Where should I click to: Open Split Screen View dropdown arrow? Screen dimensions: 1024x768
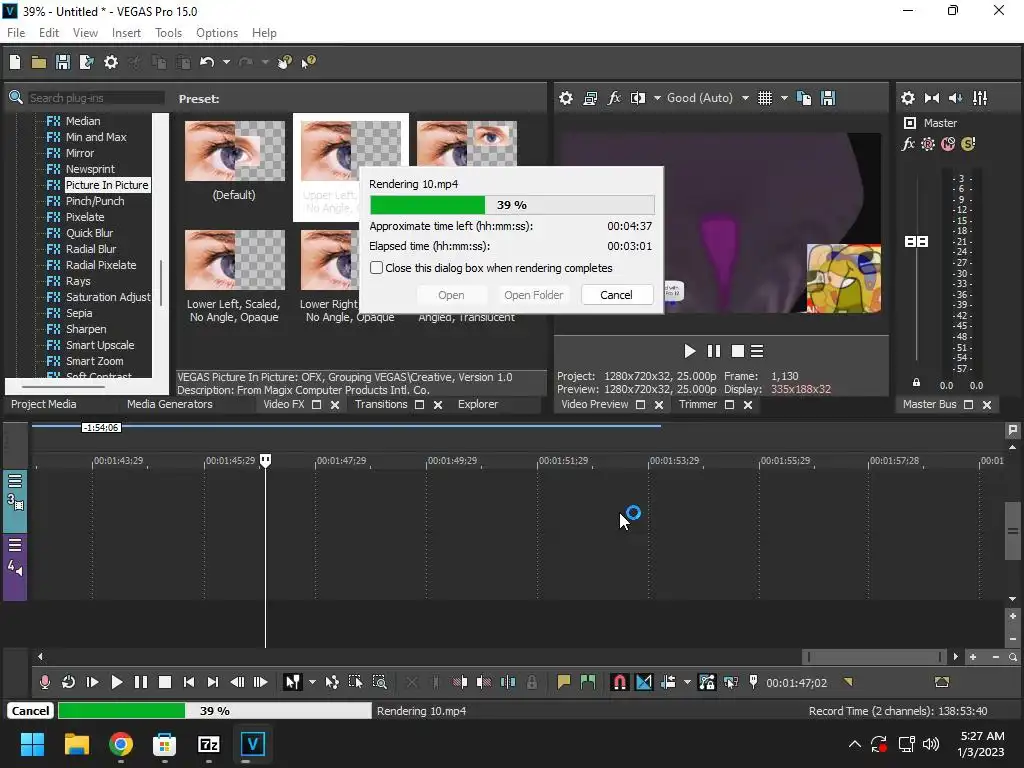(657, 98)
